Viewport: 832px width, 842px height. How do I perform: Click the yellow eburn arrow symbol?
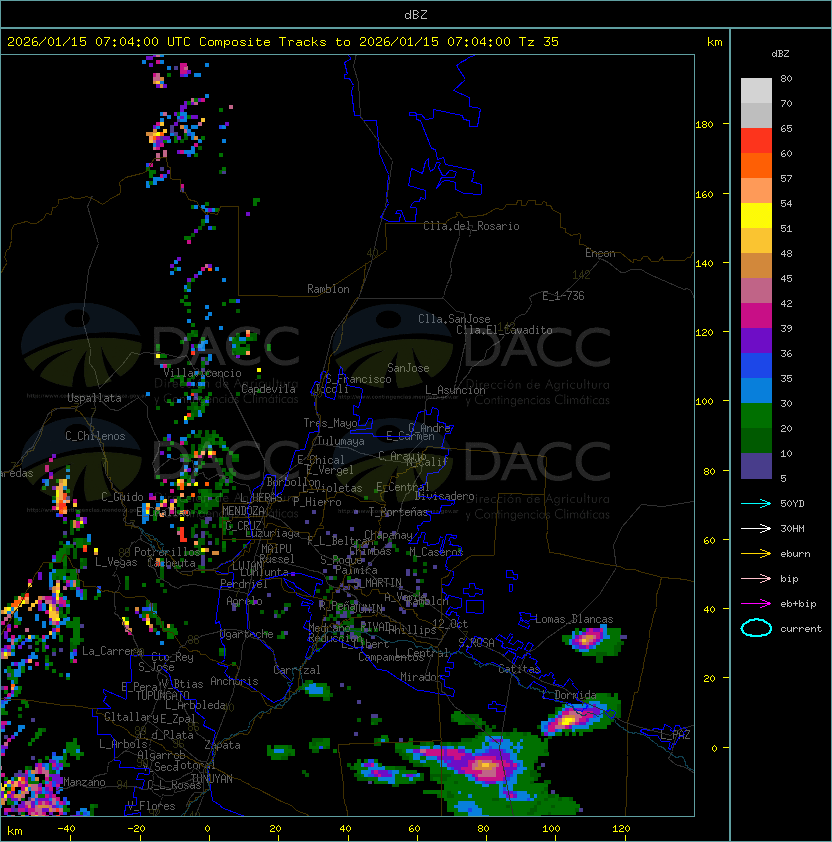(x=756, y=554)
